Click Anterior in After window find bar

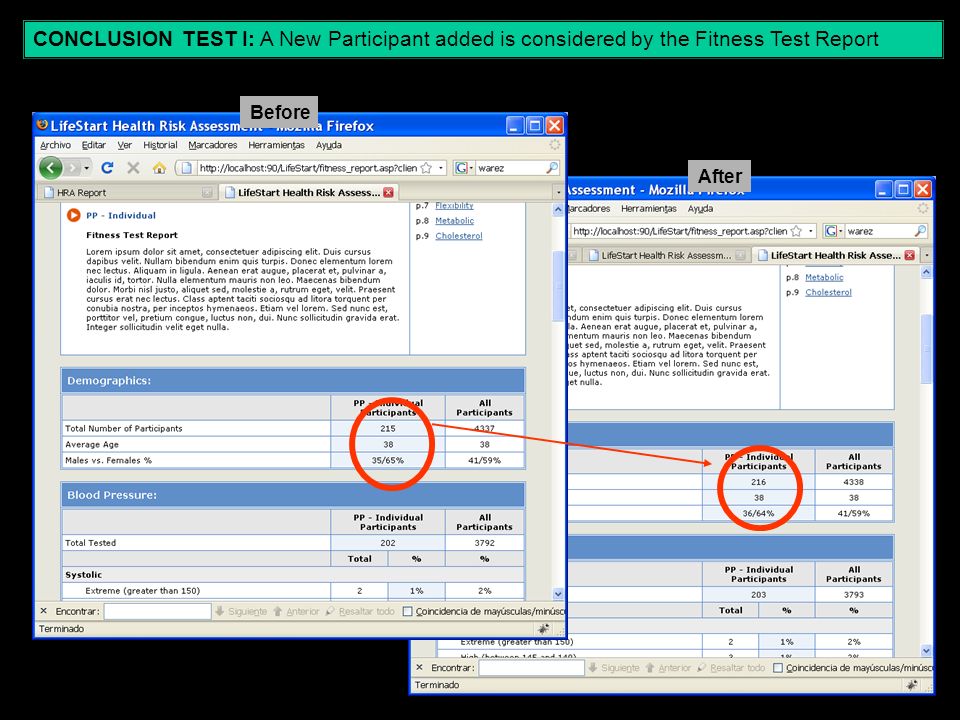click(669, 668)
